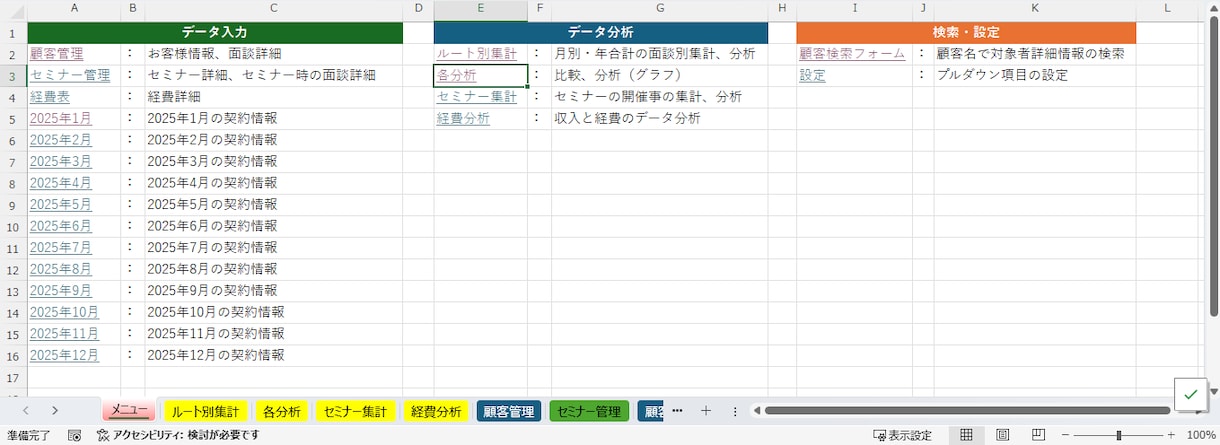1220x445 pixels.
Task: Open 表示設定 display settings
Action: pyautogui.click(x=902, y=435)
